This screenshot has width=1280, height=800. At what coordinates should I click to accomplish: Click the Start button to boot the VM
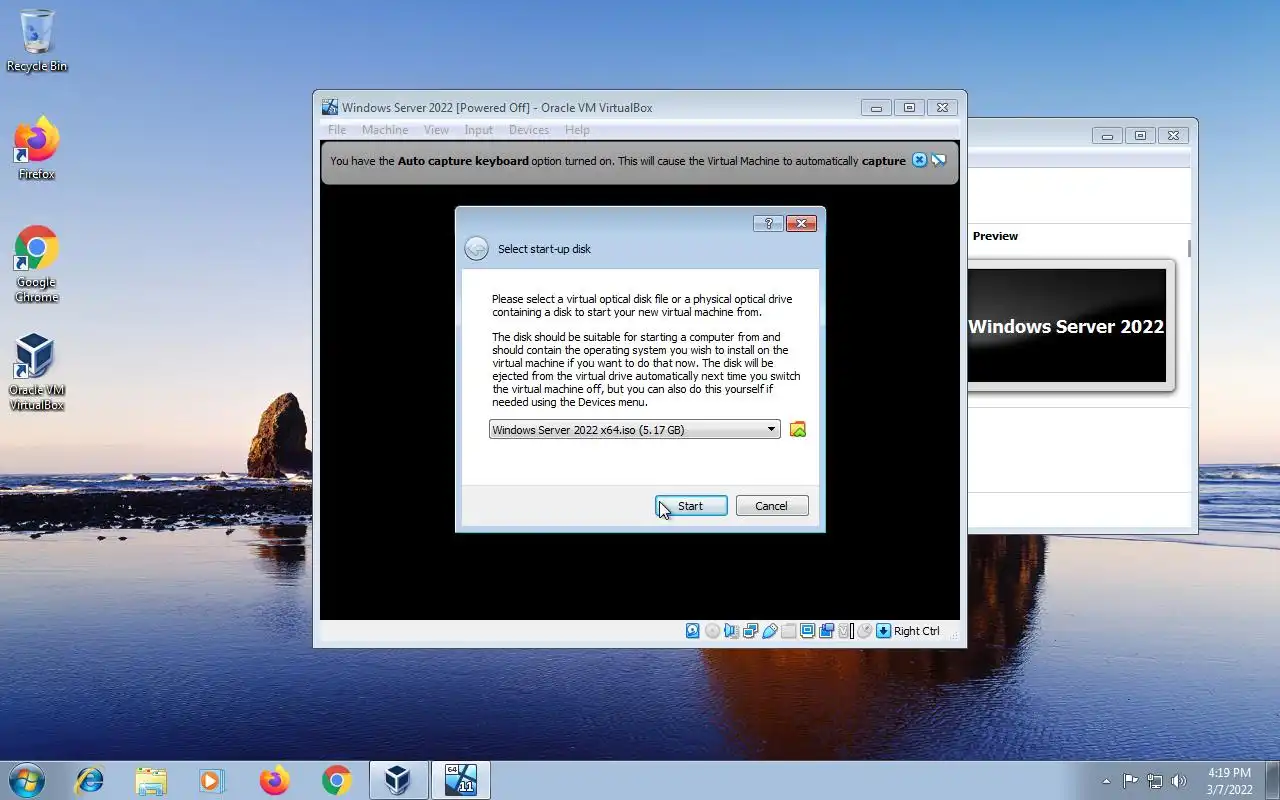pyautogui.click(x=691, y=506)
